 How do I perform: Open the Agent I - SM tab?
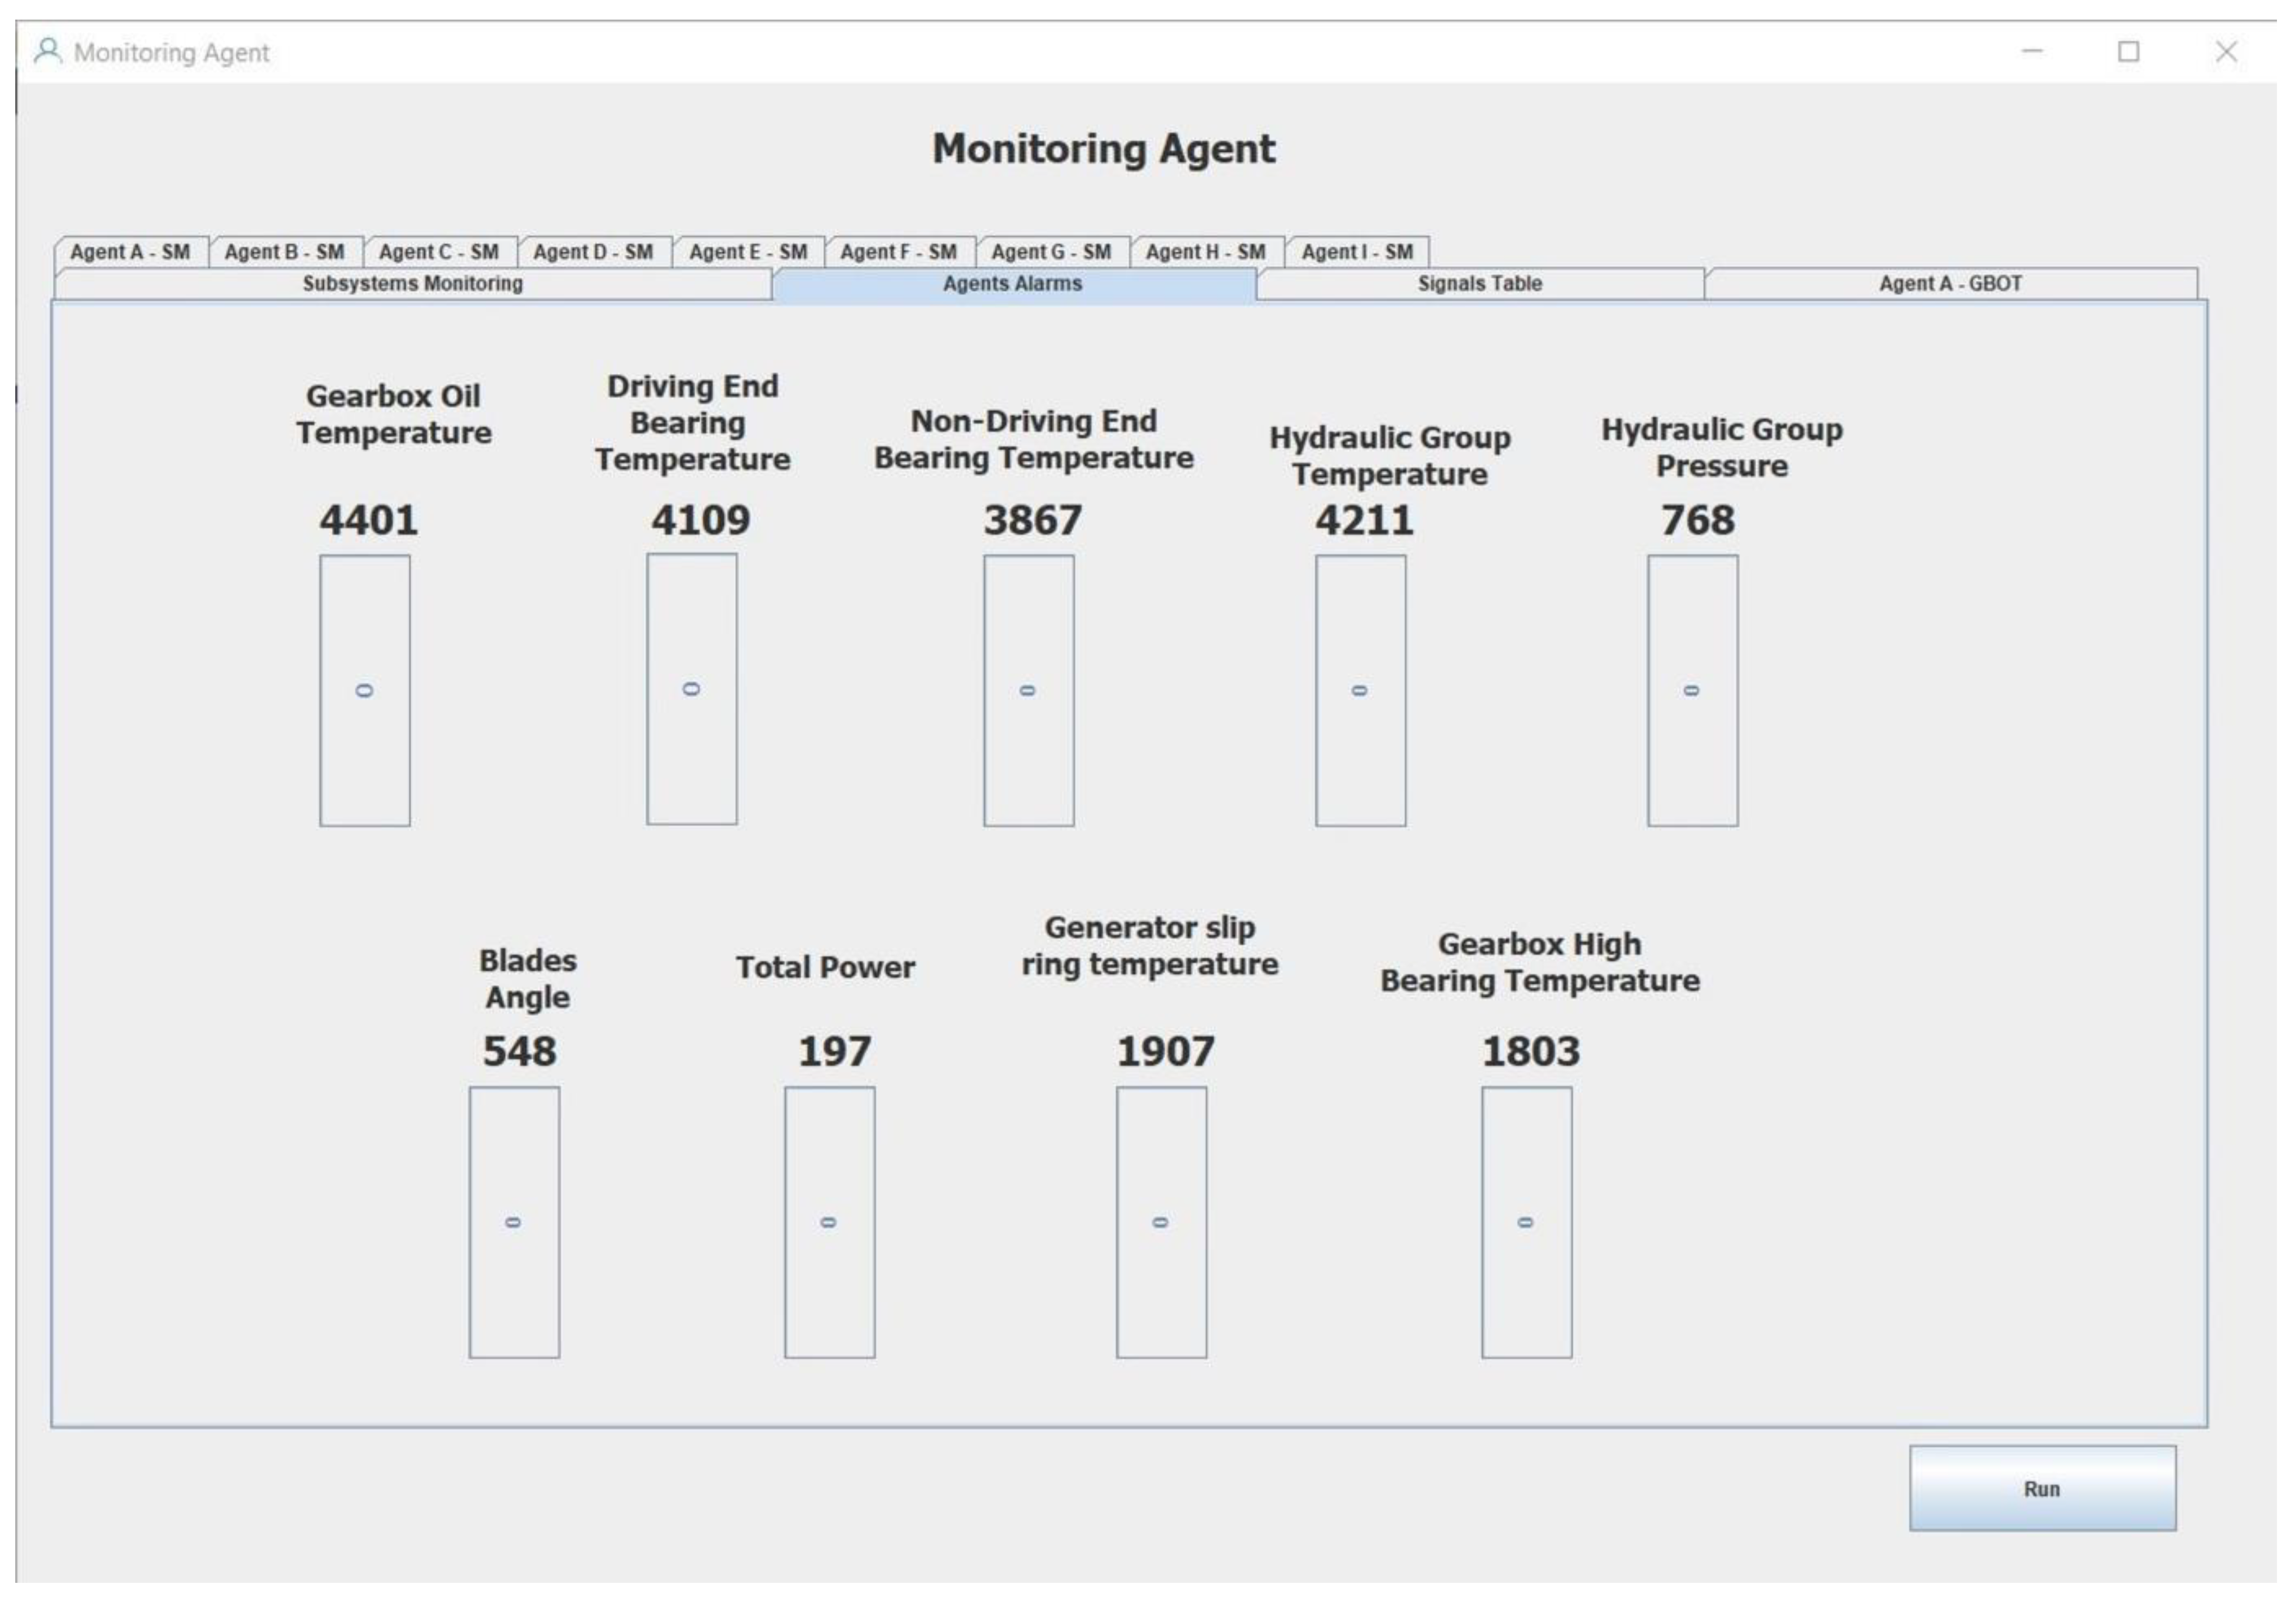point(1357,252)
